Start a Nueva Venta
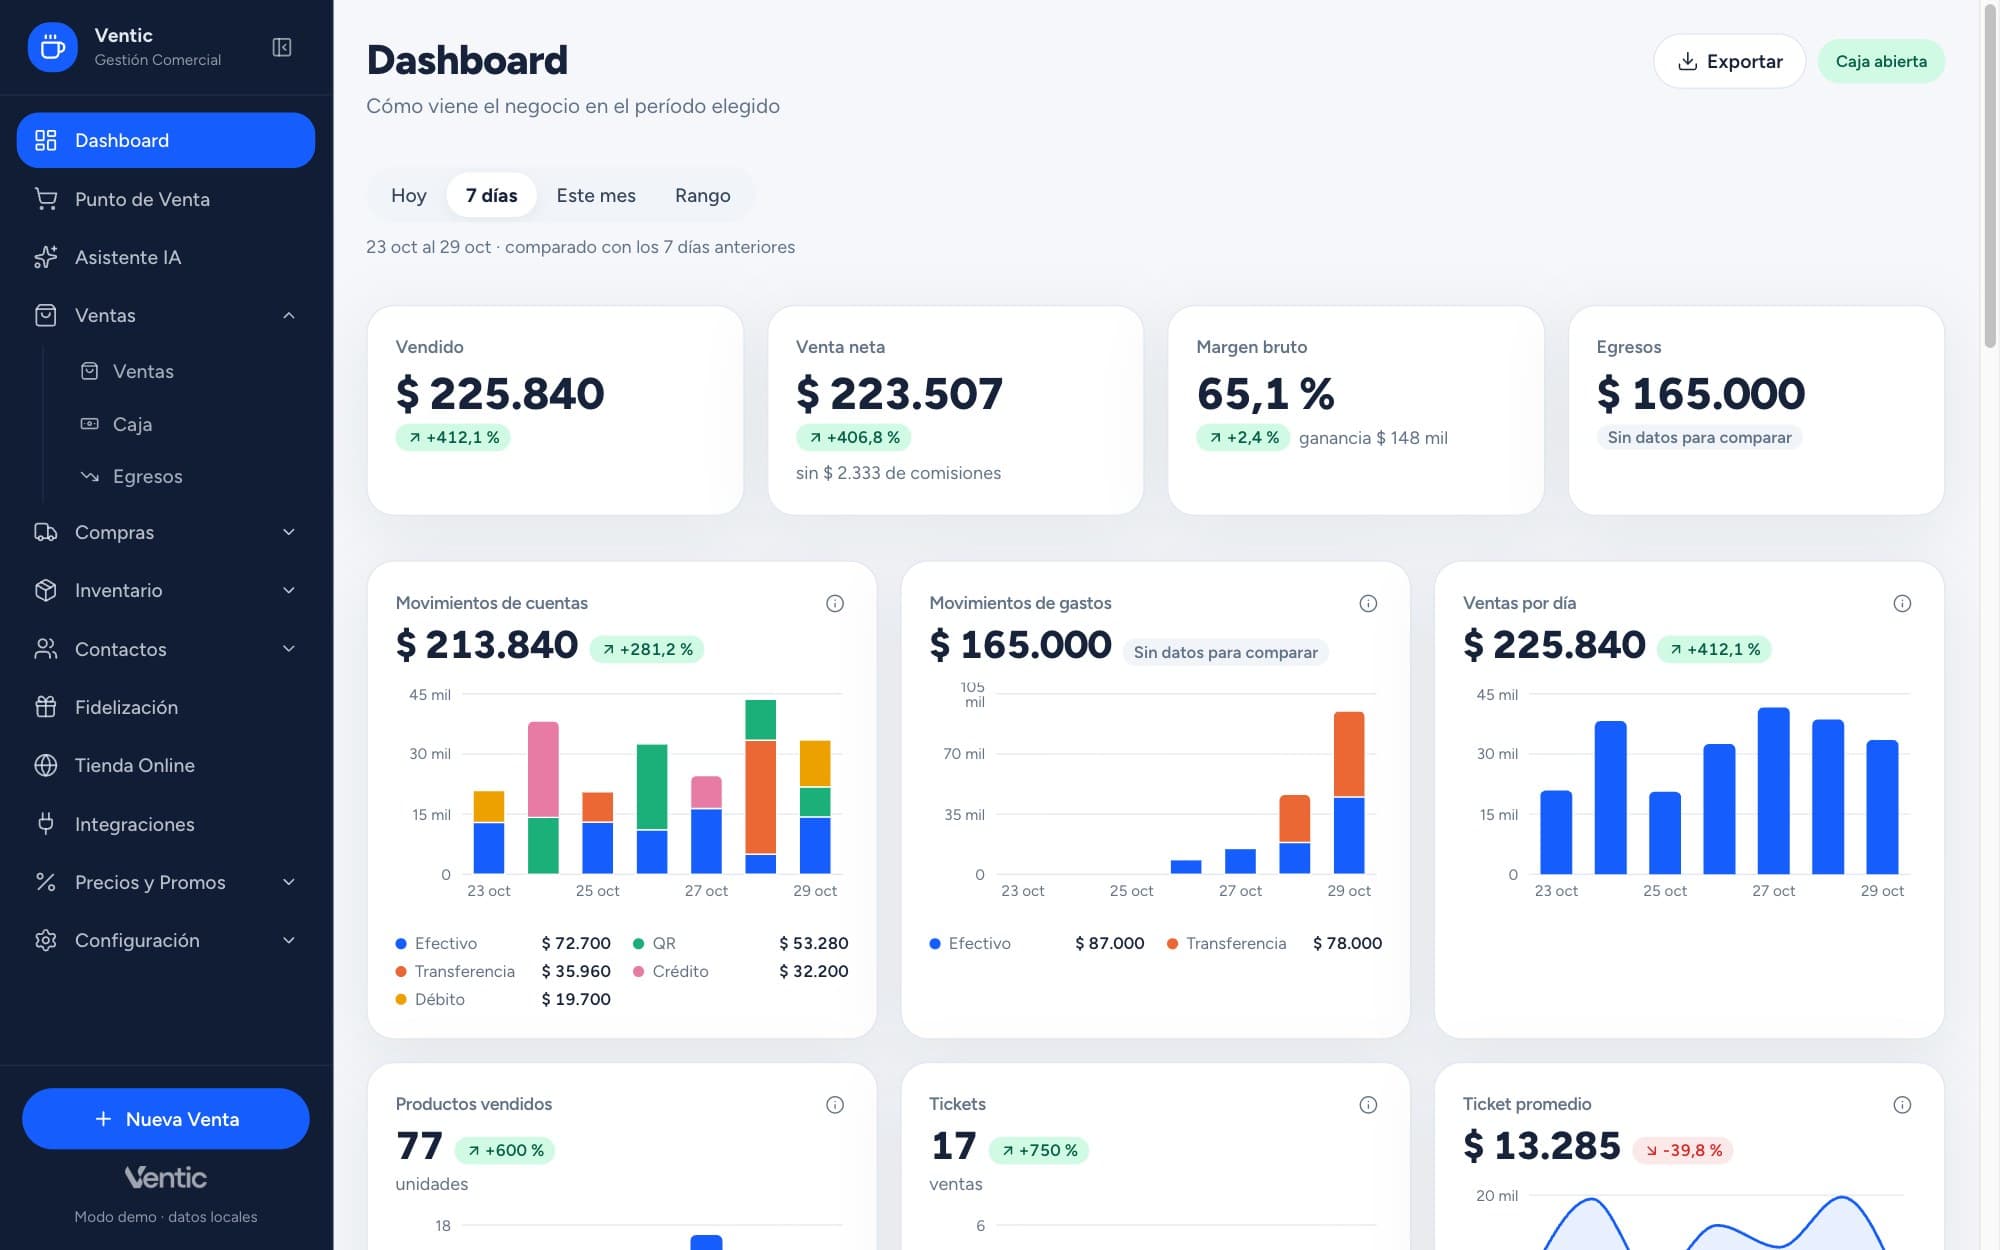2000x1250 pixels. click(166, 1118)
